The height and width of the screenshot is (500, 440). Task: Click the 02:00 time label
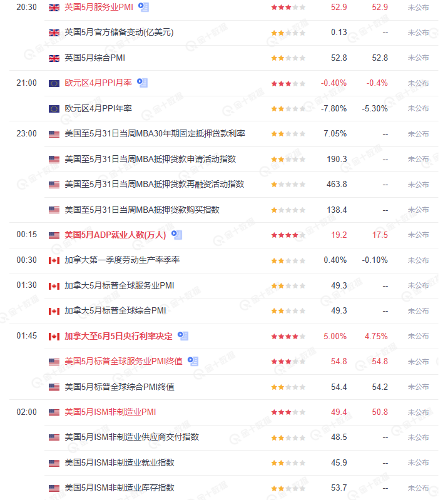[27, 412]
